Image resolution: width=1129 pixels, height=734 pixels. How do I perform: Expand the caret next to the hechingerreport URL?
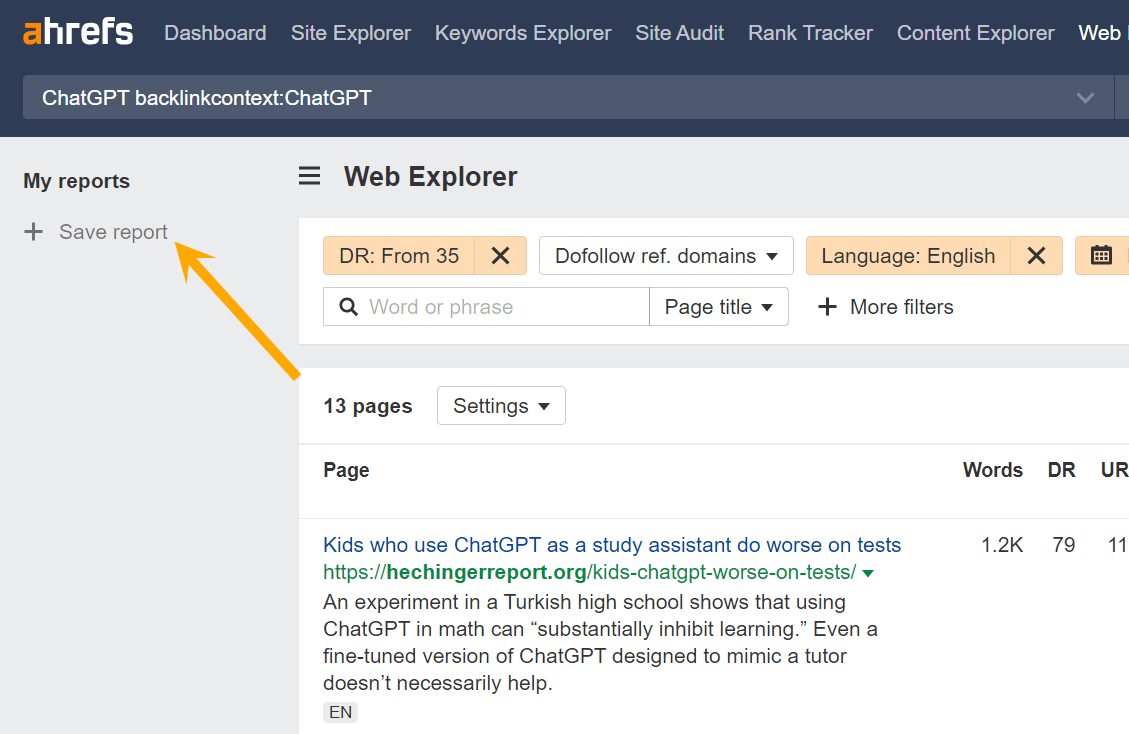[x=867, y=573]
